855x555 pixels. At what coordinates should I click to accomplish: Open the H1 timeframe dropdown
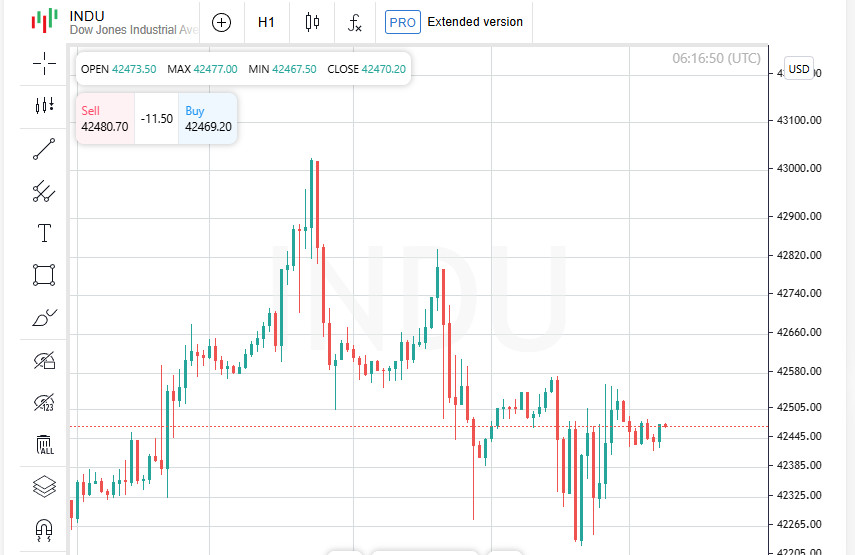tap(266, 22)
